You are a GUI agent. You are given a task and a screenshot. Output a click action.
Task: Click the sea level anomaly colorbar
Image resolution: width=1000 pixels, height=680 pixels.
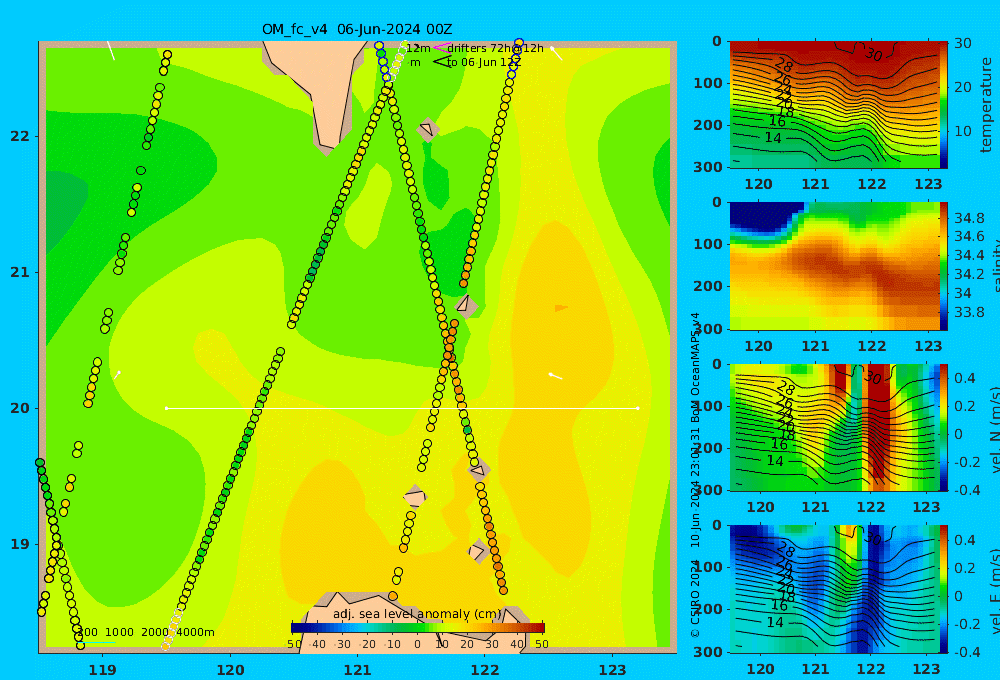pos(418,628)
